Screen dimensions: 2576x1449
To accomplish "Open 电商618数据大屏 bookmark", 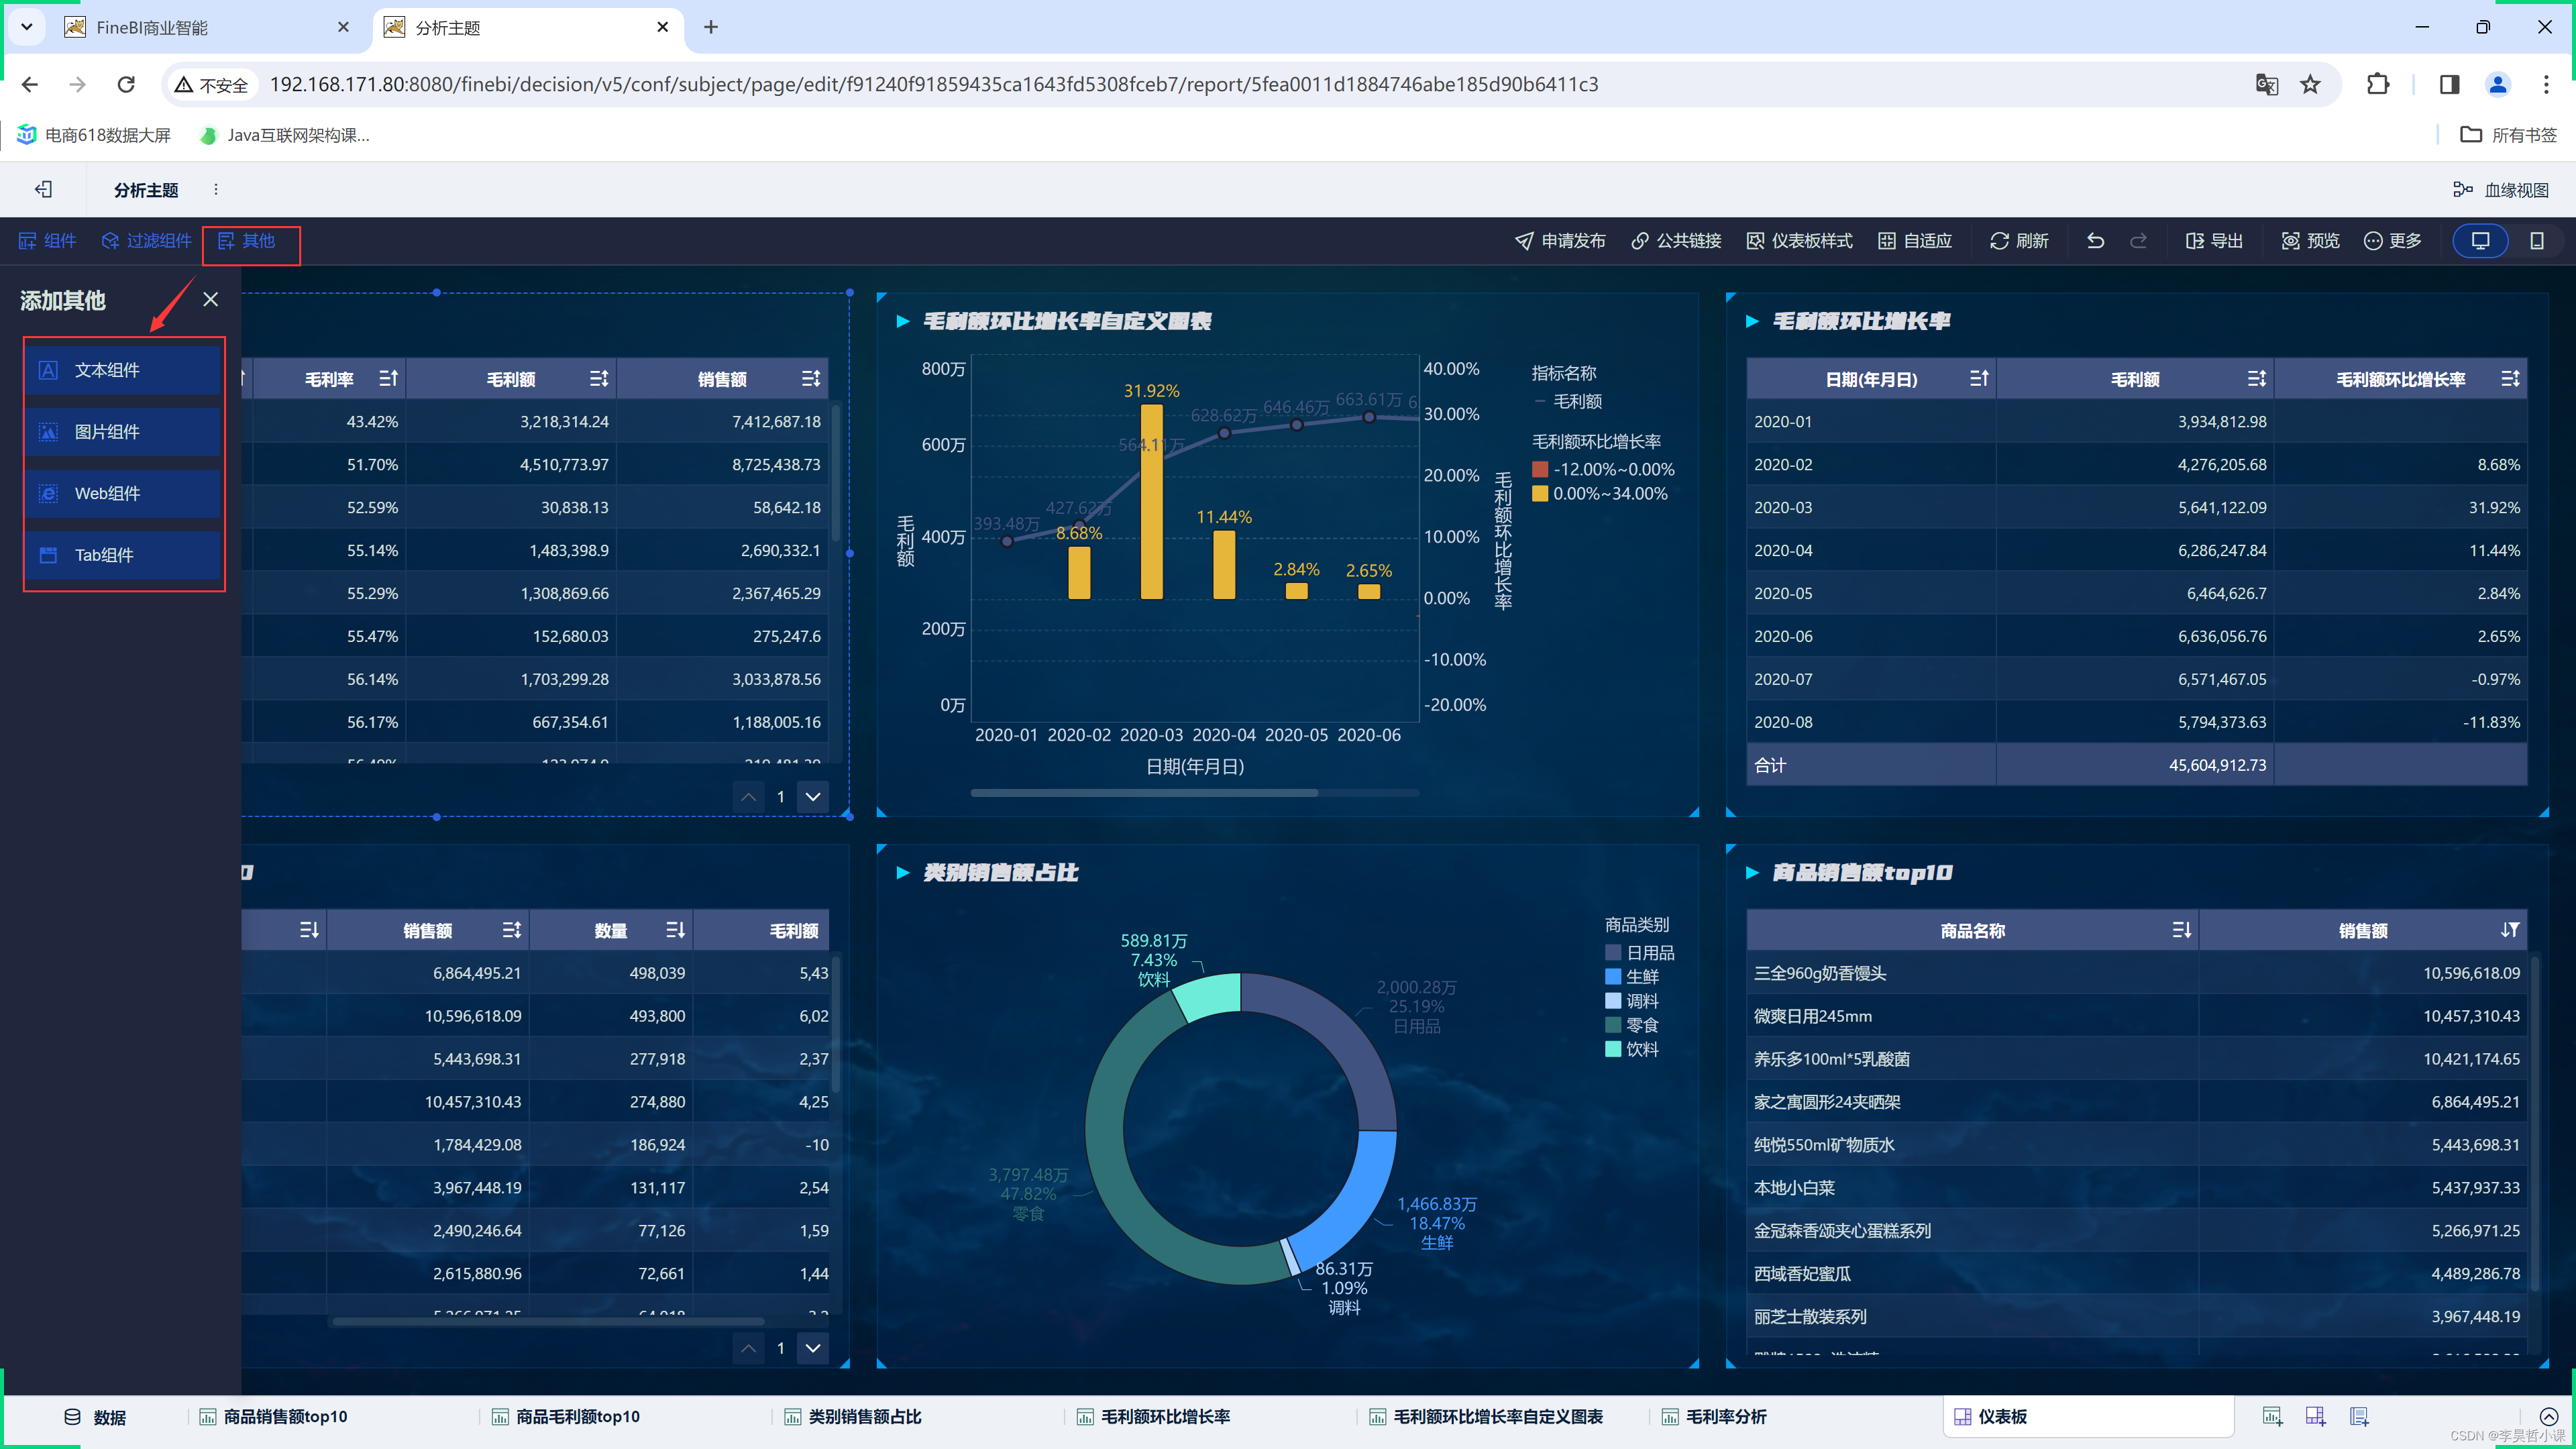I will coord(94,135).
